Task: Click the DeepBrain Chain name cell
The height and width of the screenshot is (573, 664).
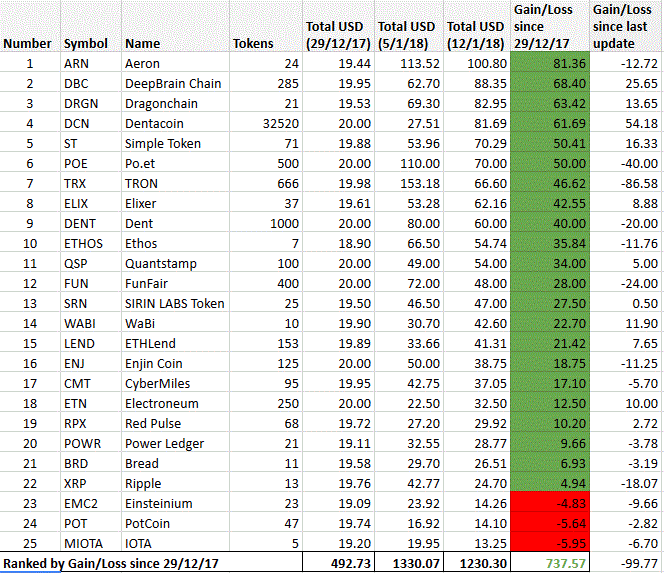Action: coord(176,83)
